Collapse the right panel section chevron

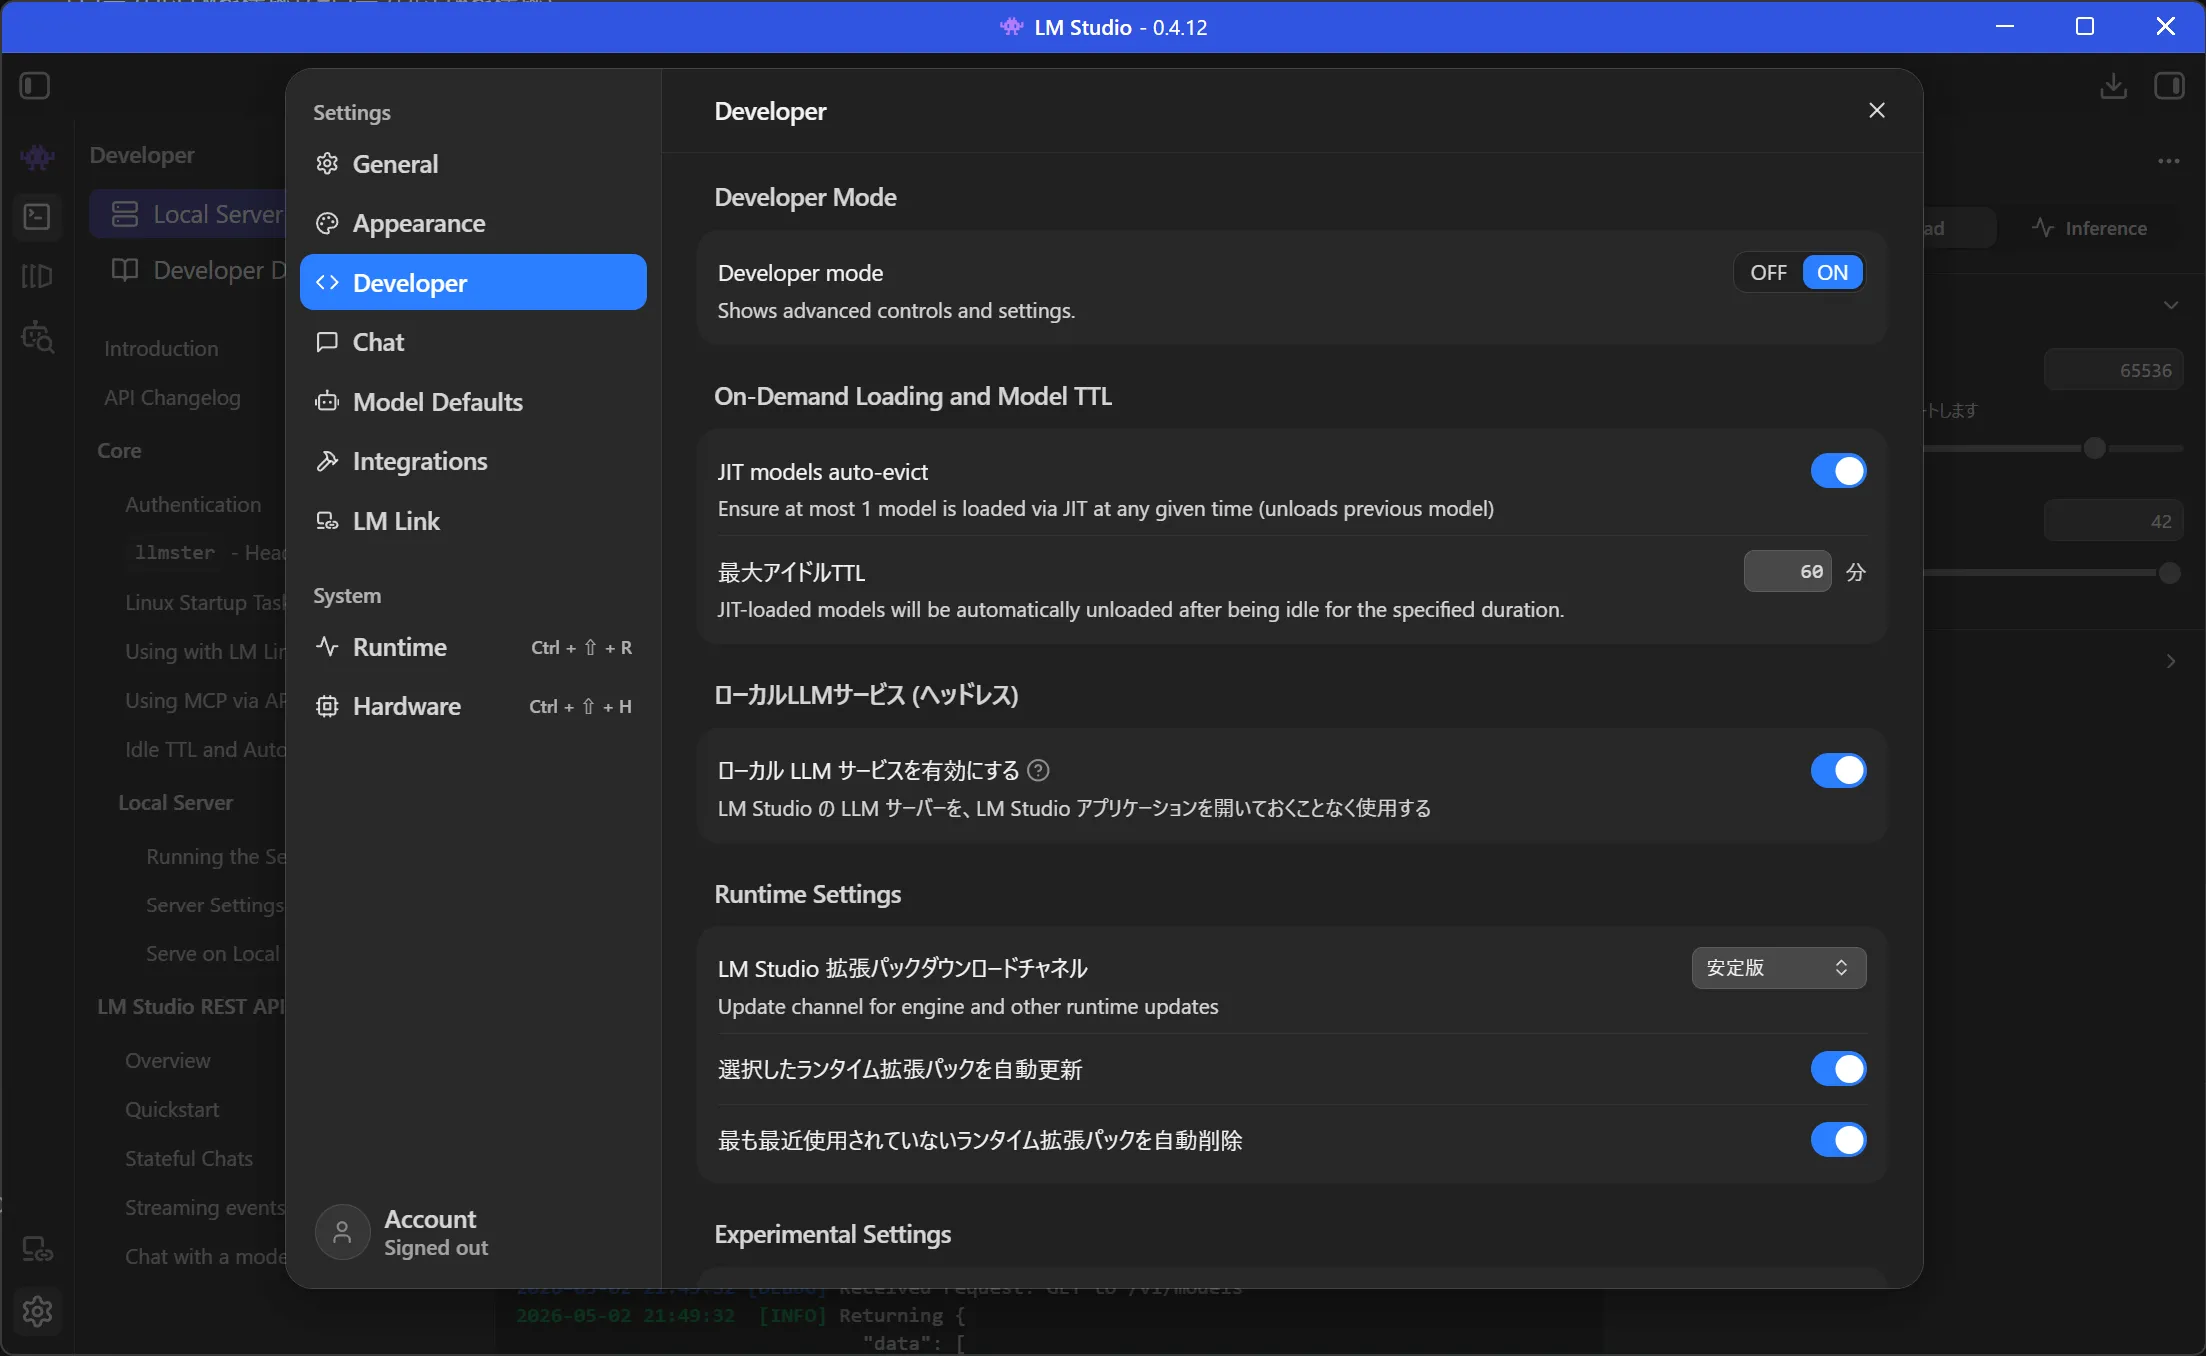click(2170, 305)
